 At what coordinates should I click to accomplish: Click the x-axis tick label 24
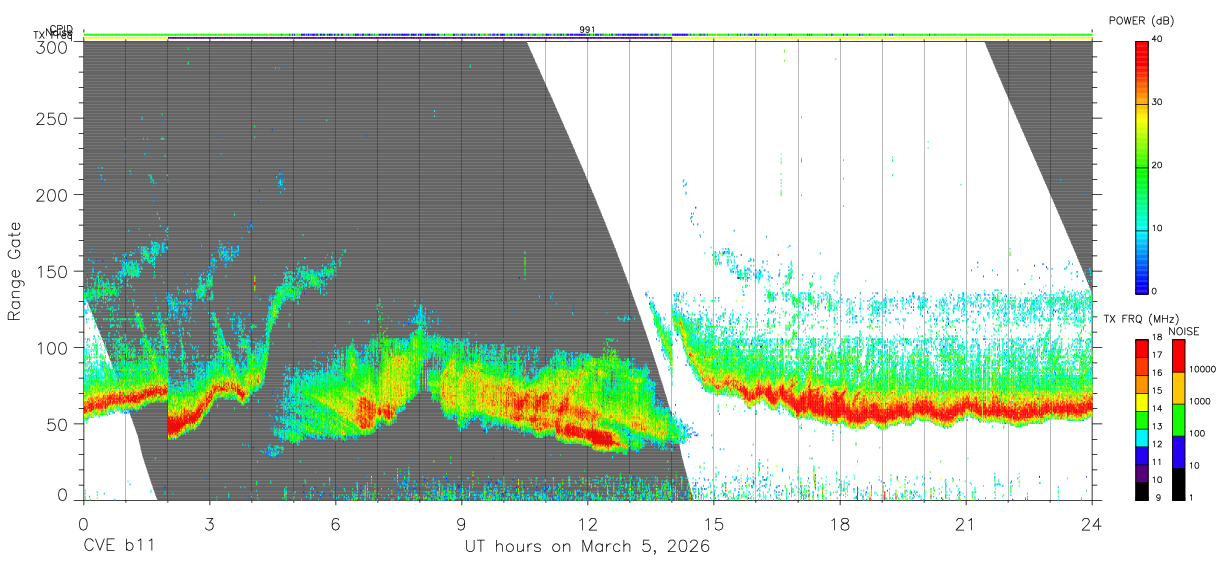[x=1092, y=524]
